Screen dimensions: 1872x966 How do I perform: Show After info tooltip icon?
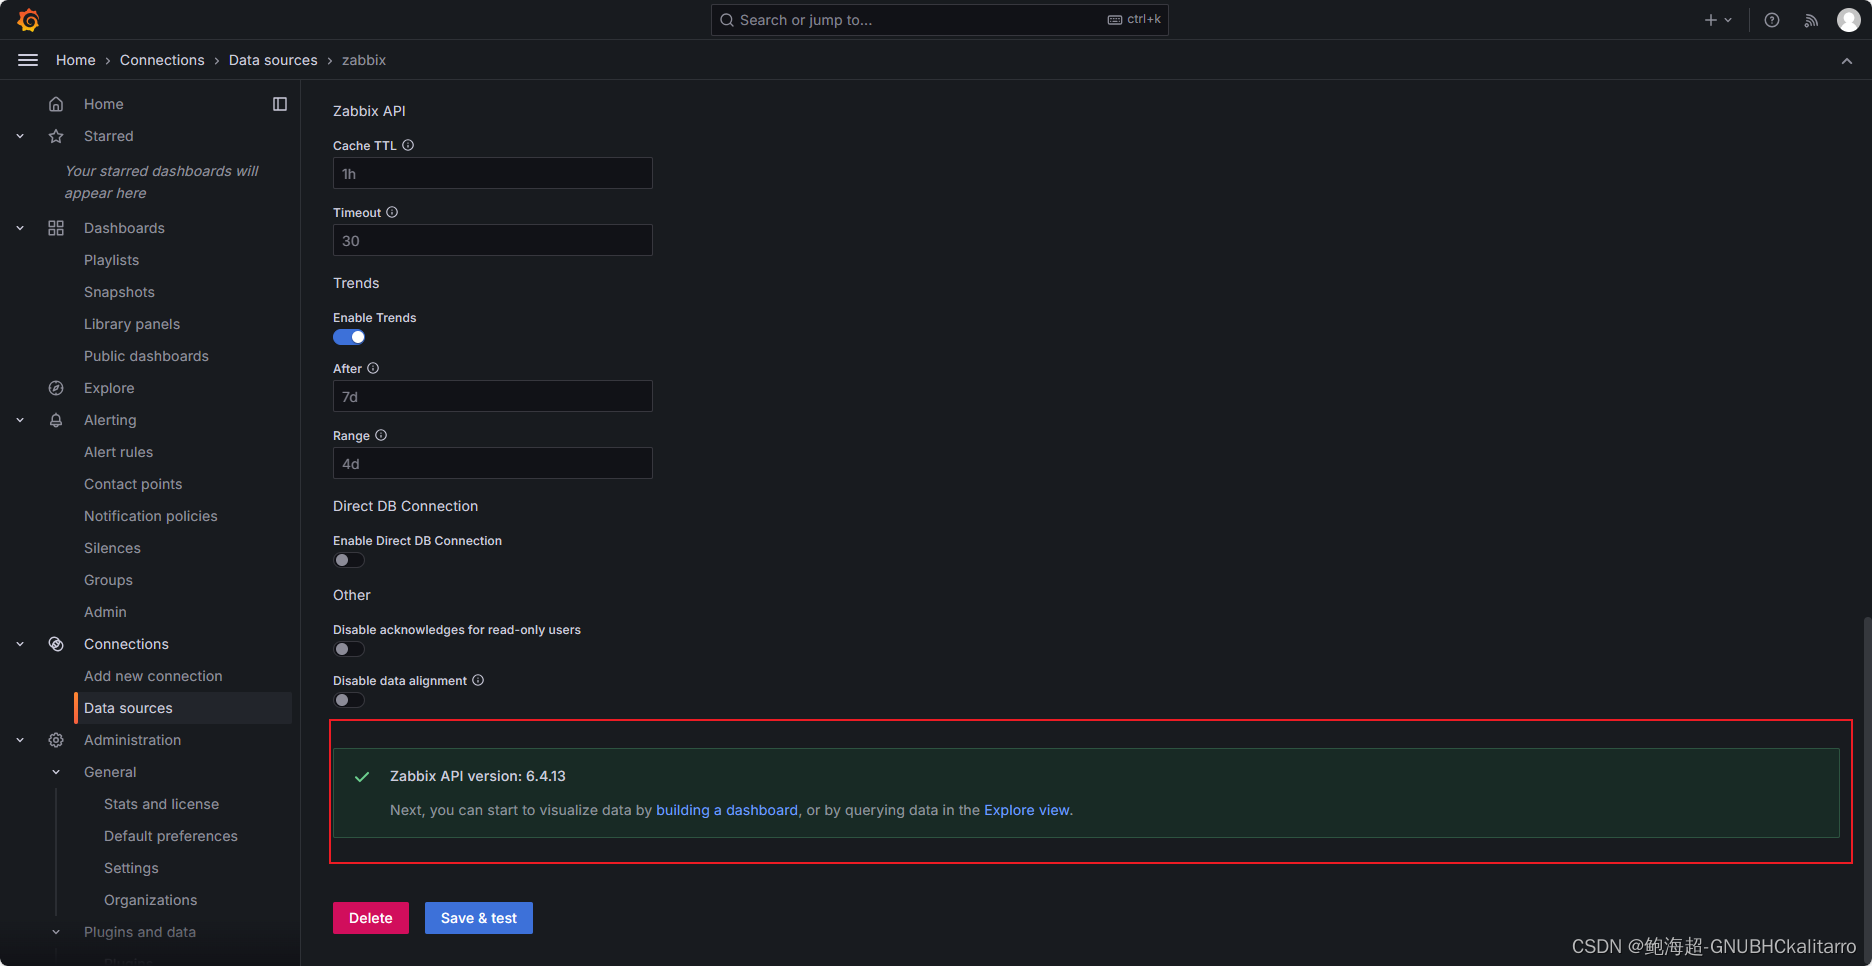tap(373, 368)
